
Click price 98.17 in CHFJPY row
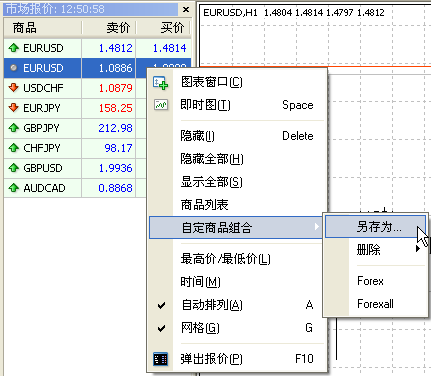click(x=118, y=148)
